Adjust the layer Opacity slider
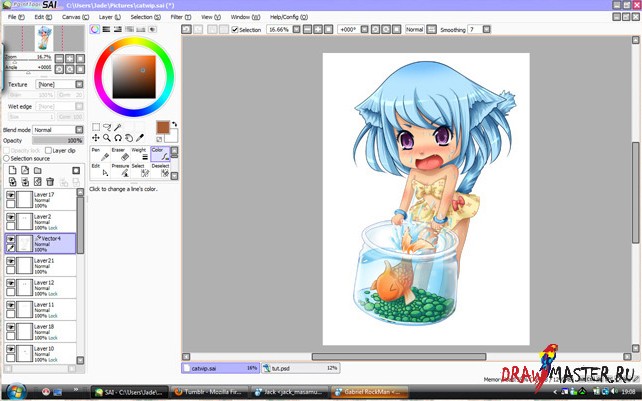Image resolution: width=642 pixels, height=401 pixels. (58, 140)
